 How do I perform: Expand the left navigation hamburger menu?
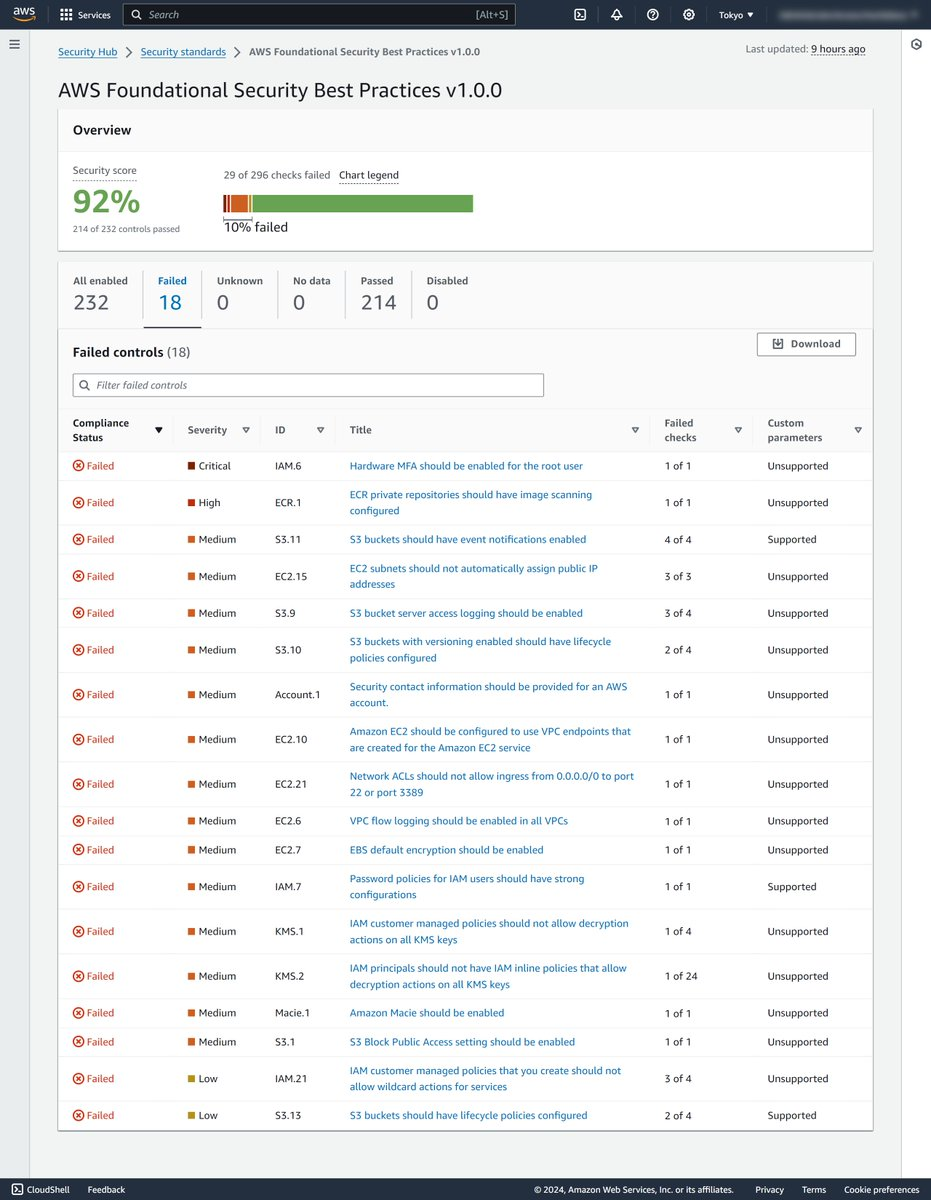point(14,44)
